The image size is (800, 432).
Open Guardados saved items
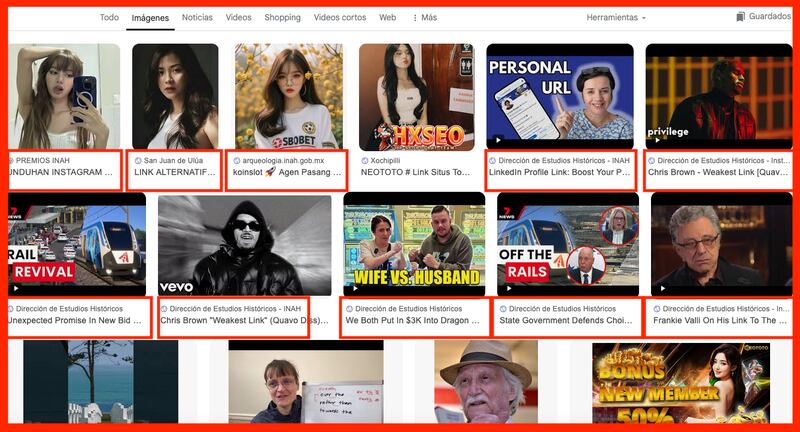click(763, 16)
